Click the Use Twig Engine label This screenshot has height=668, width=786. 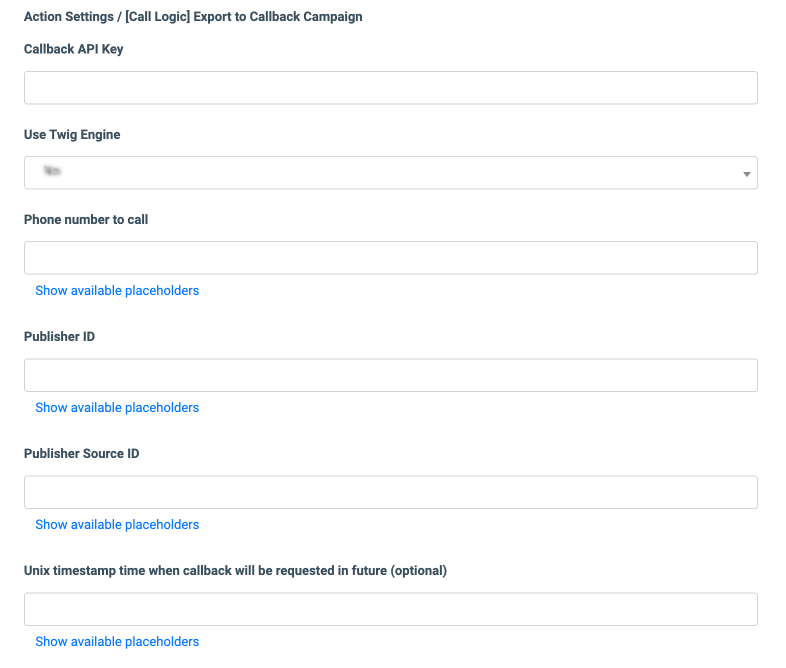click(x=72, y=135)
